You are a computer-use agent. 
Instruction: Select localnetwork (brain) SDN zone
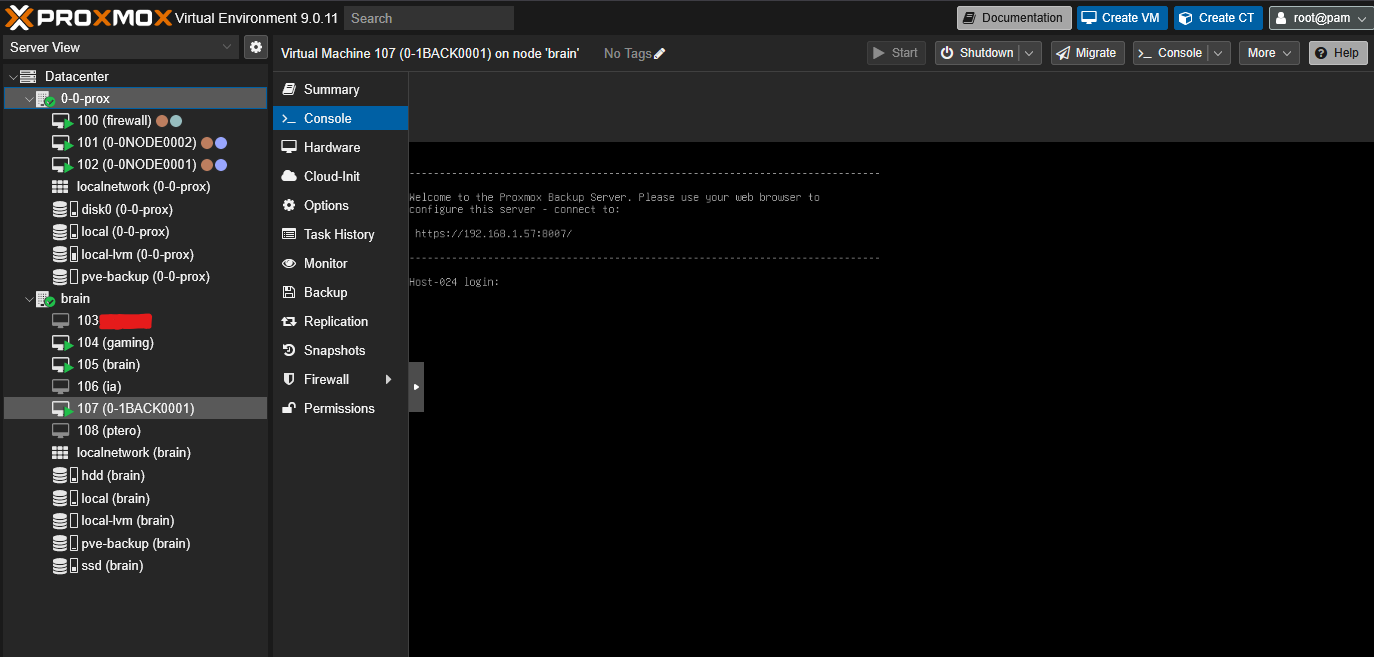tap(133, 452)
